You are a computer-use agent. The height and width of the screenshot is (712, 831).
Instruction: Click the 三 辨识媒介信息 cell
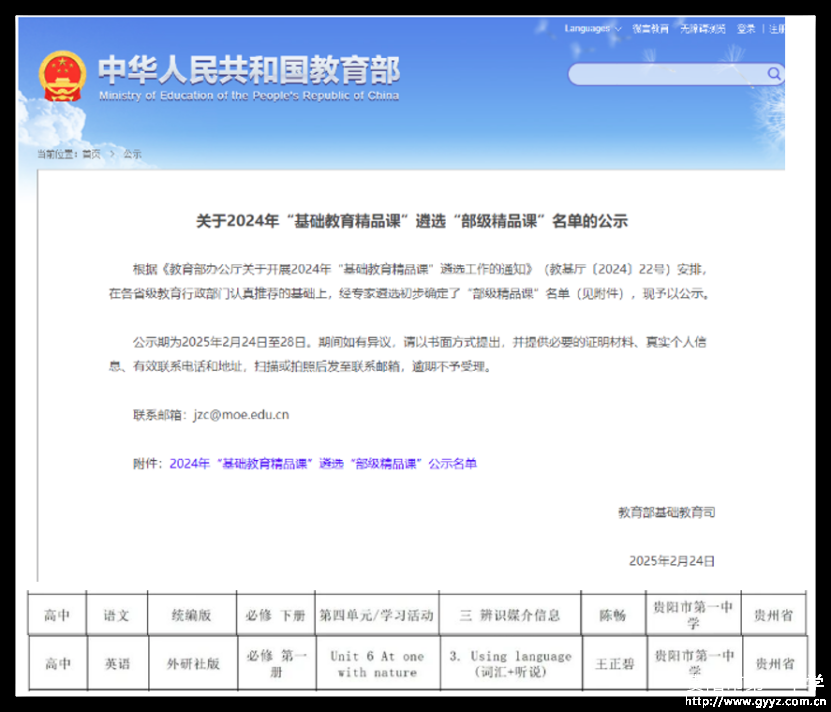point(510,615)
